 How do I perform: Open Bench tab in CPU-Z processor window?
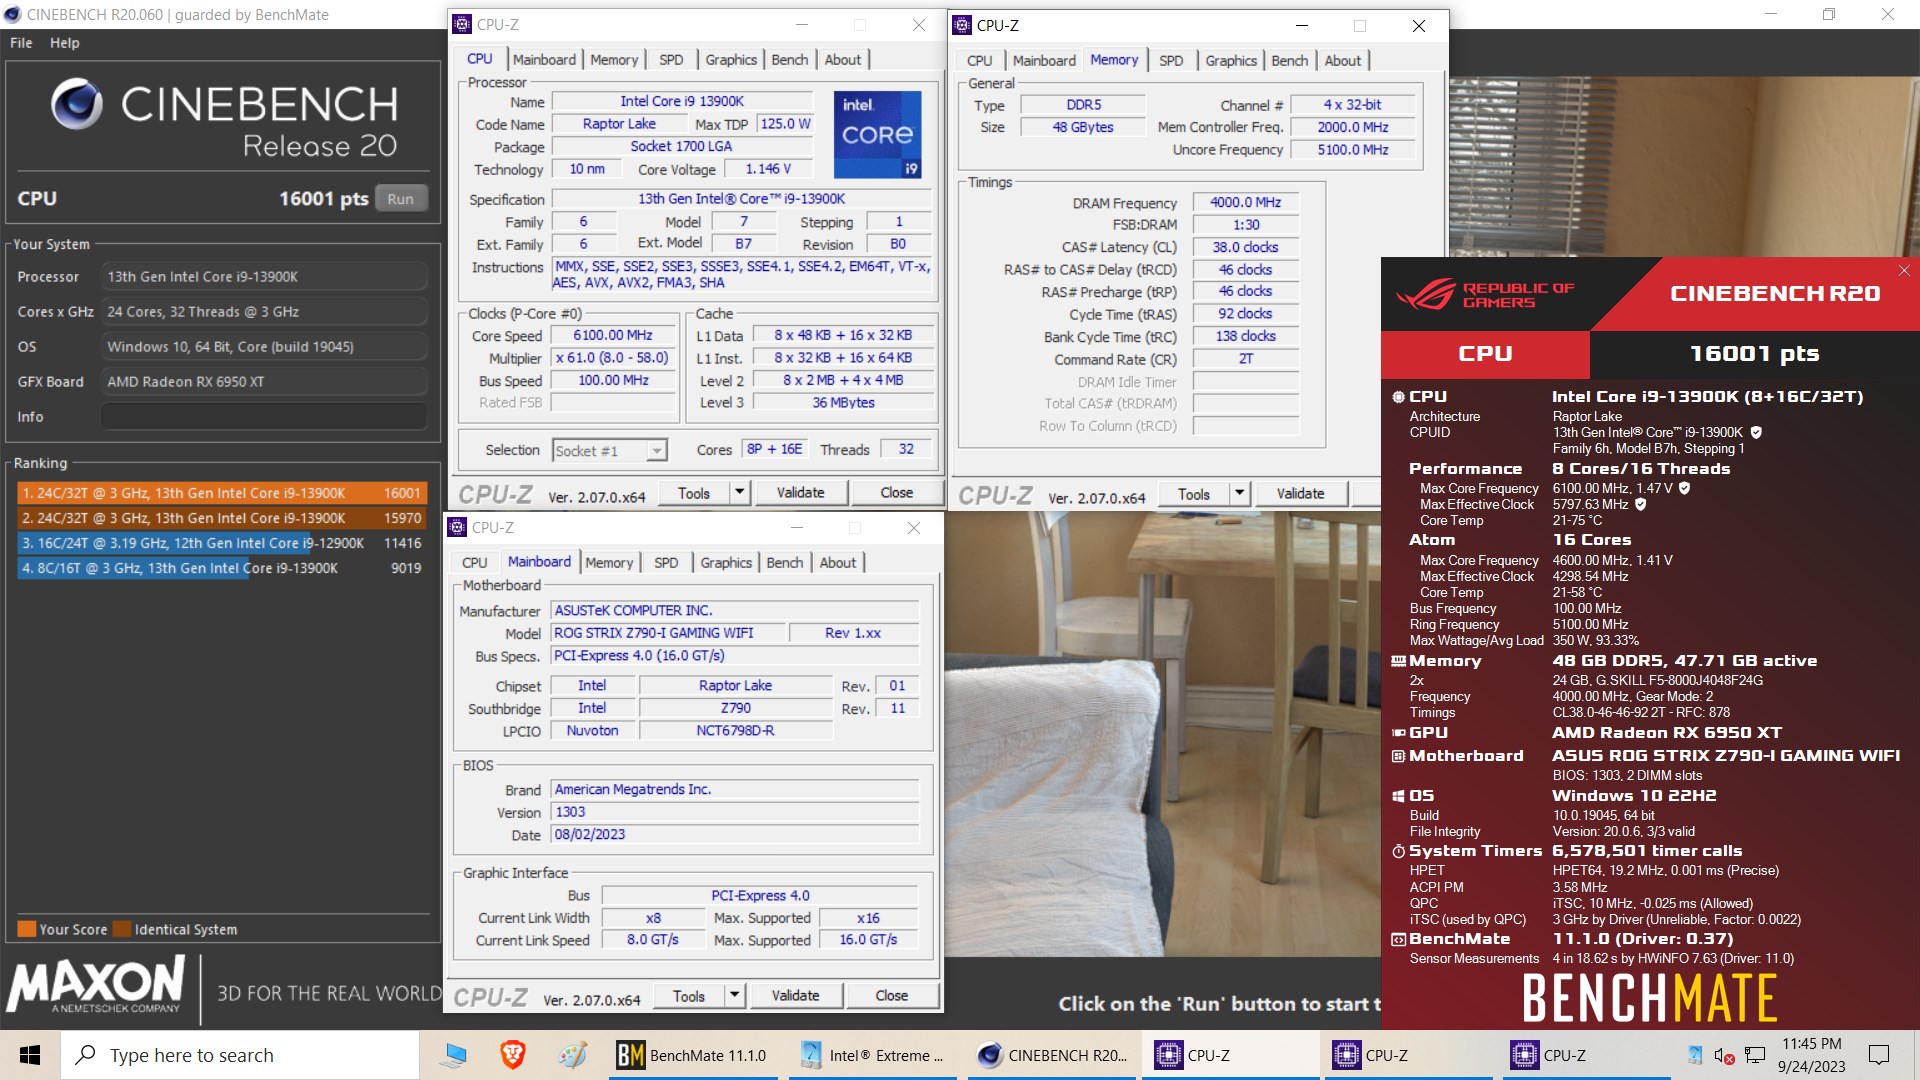[x=790, y=60]
